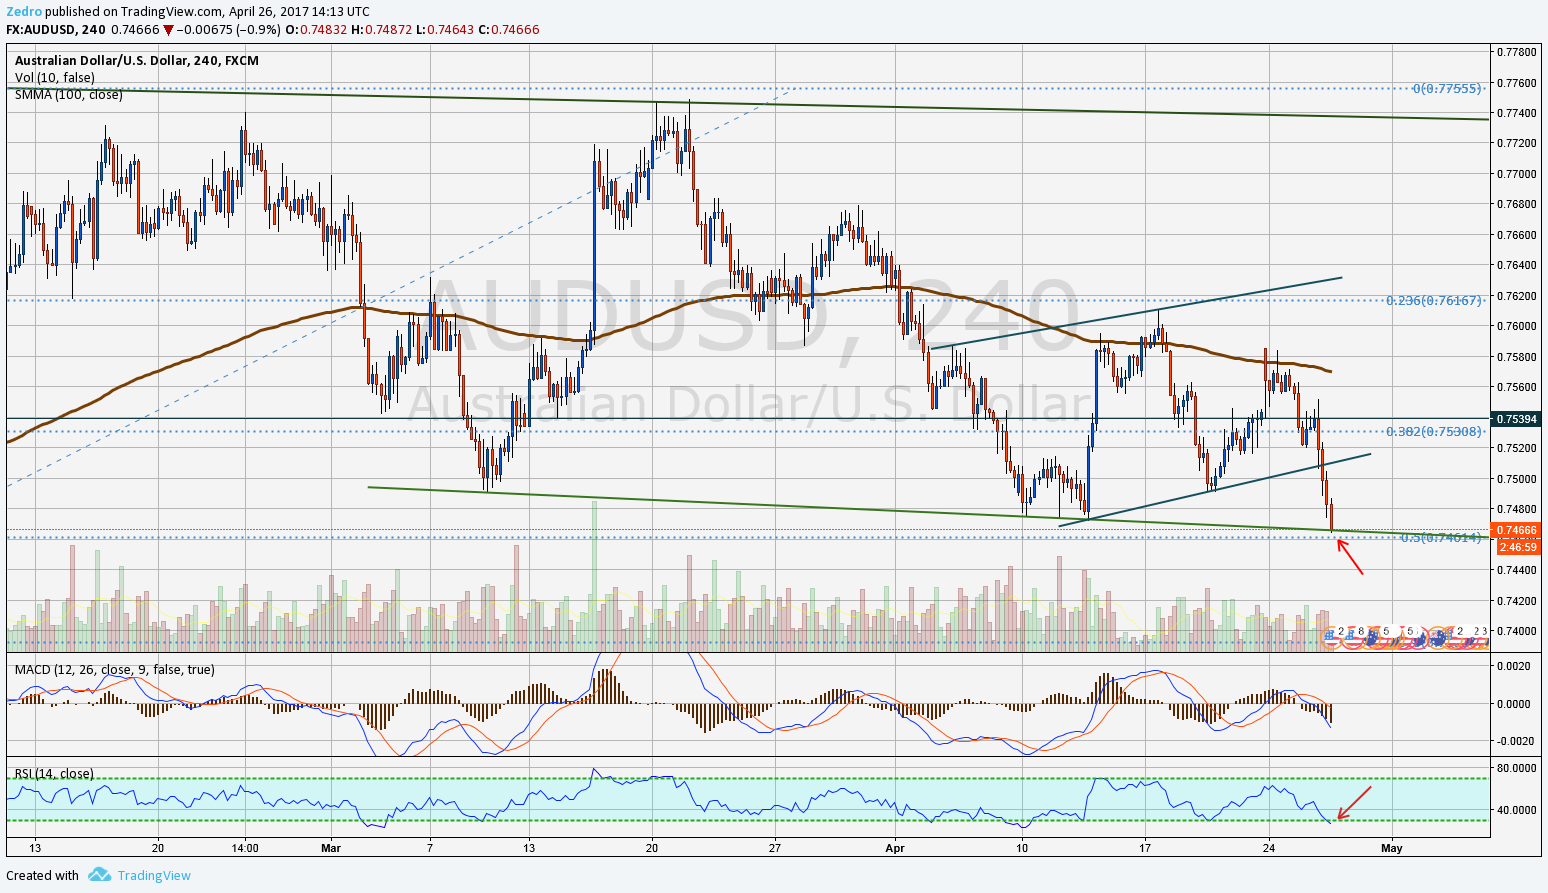Select the Vol (10, false) indicator label
This screenshot has width=1548, height=893.
coord(55,78)
